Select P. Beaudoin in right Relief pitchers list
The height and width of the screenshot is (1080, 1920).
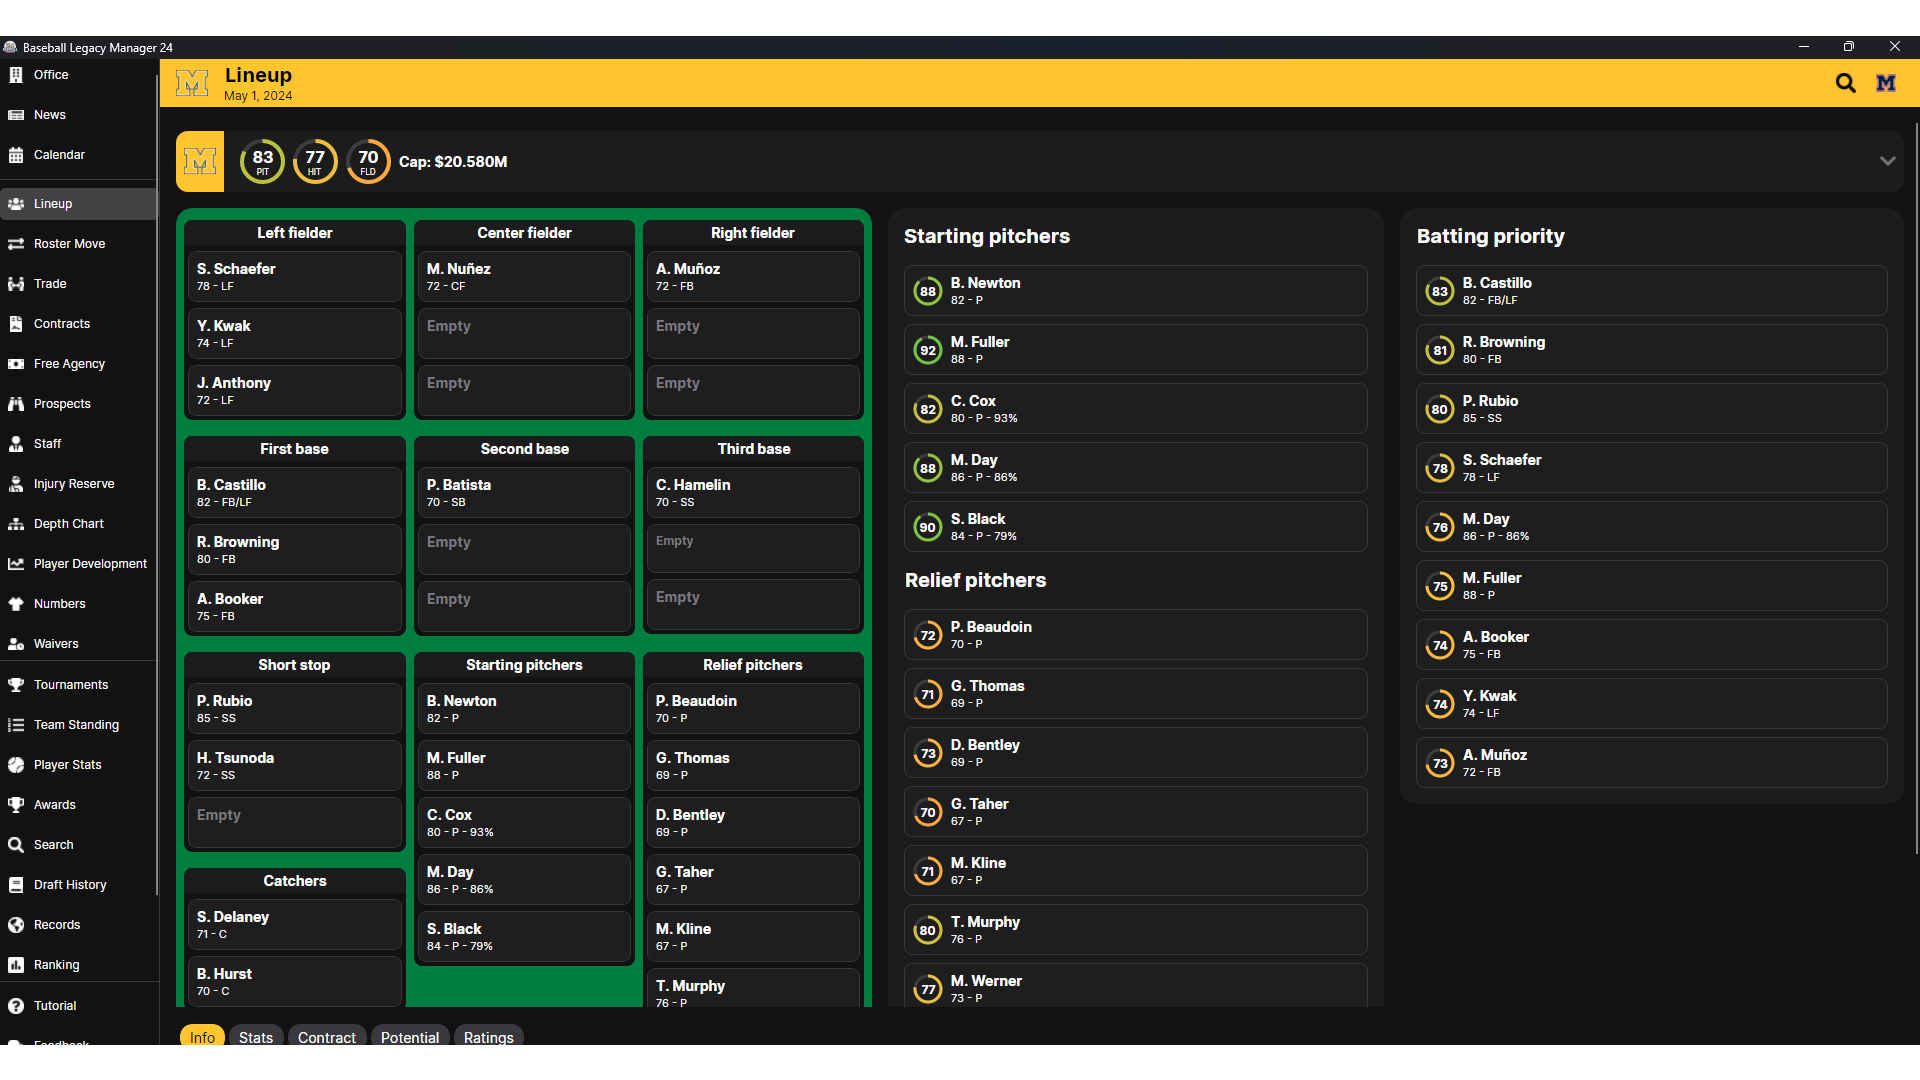tap(1136, 635)
